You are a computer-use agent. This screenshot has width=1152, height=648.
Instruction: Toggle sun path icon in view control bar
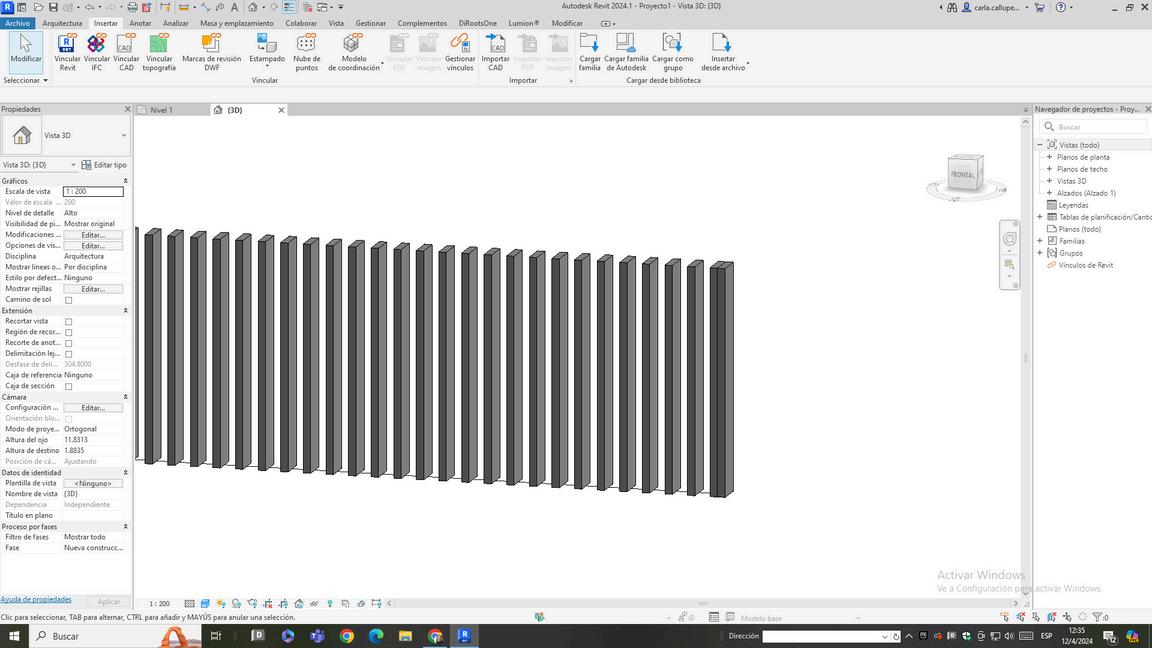click(x=220, y=603)
